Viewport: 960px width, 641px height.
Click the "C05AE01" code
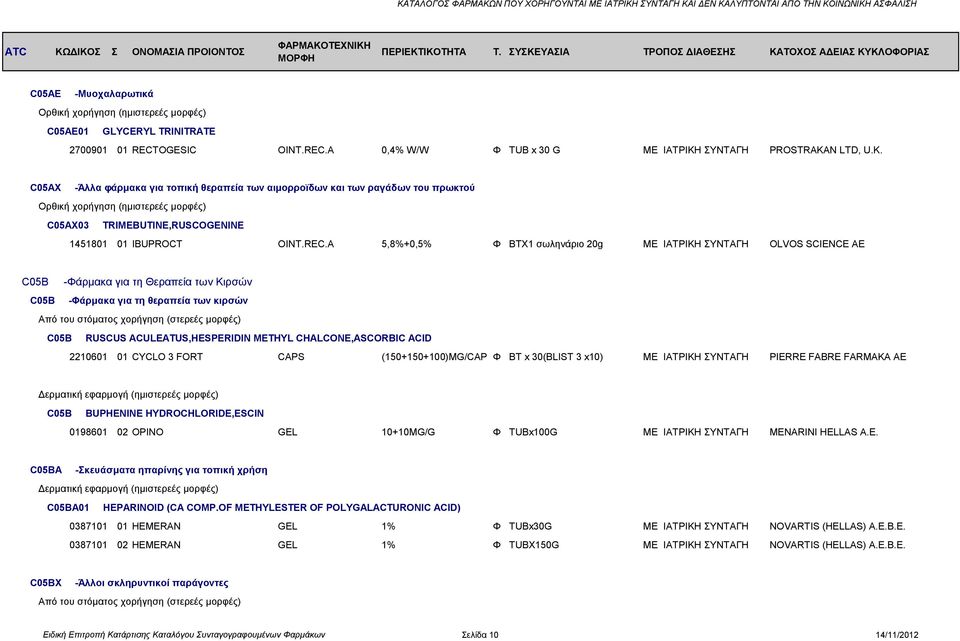click(x=67, y=131)
